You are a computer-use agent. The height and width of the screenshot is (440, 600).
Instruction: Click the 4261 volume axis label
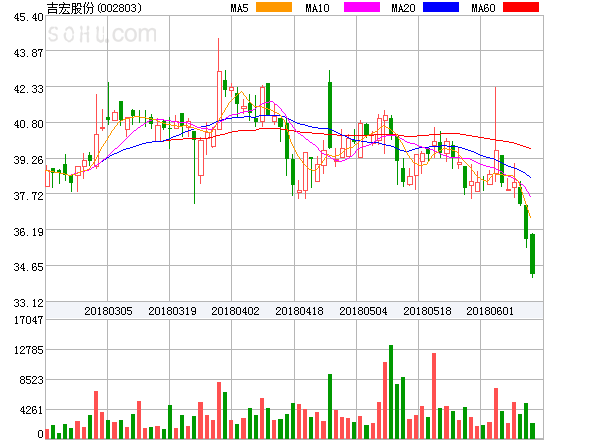click(x=31, y=410)
